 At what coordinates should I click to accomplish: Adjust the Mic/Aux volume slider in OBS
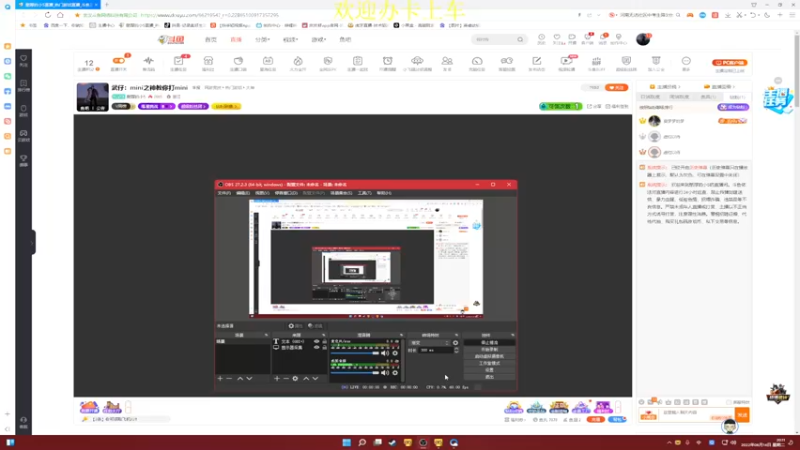click(x=355, y=353)
